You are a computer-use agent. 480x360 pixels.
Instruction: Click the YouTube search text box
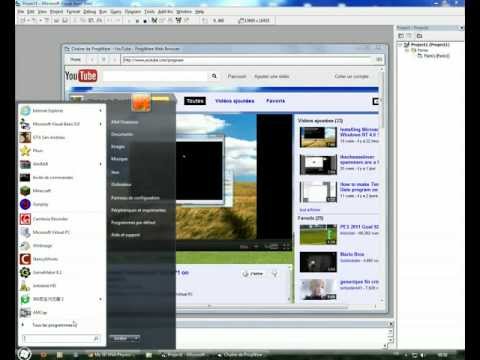point(155,76)
